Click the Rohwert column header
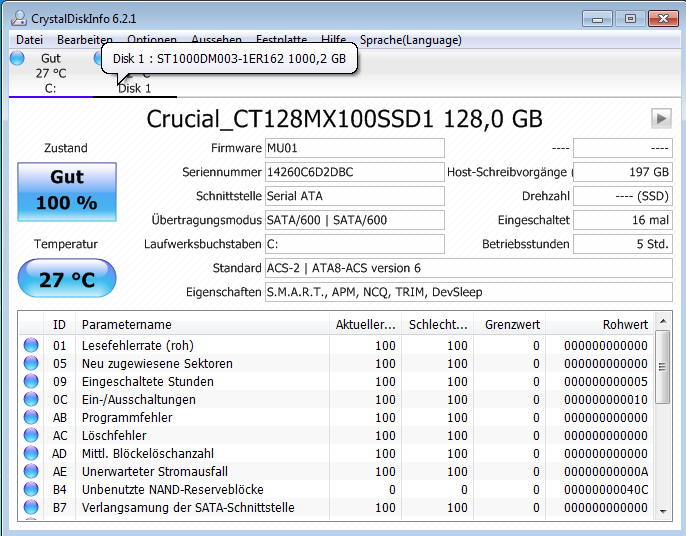The width and height of the screenshot is (686, 536). [599, 324]
